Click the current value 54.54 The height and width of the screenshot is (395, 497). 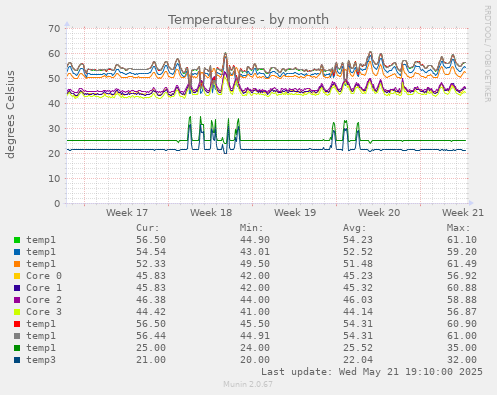[x=151, y=252]
